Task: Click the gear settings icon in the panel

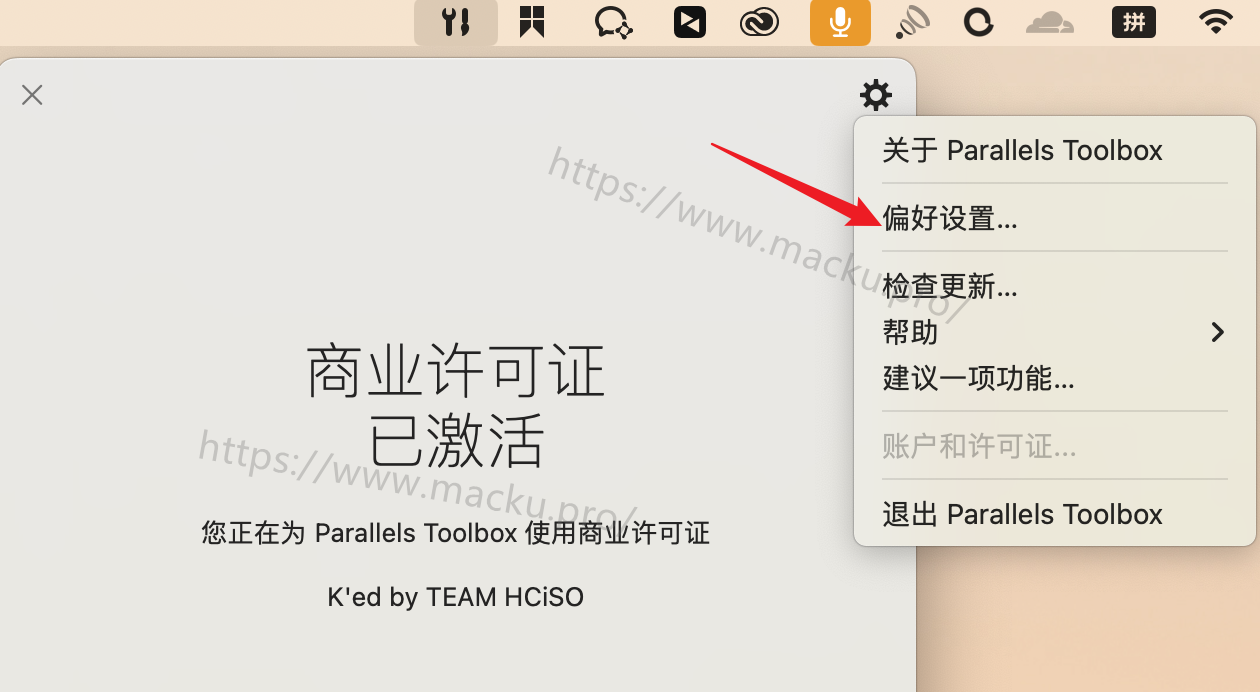Action: 876,95
